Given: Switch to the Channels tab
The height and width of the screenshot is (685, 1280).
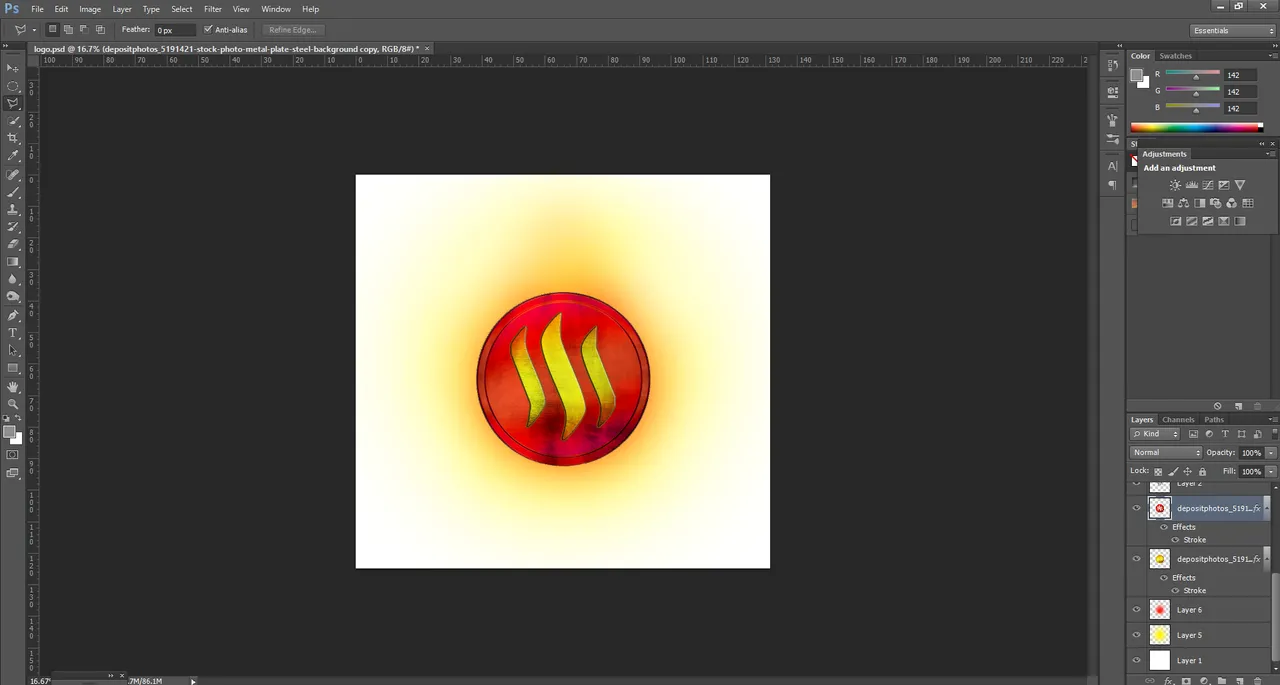Looking at the screenshot, I should (1178, 420).
